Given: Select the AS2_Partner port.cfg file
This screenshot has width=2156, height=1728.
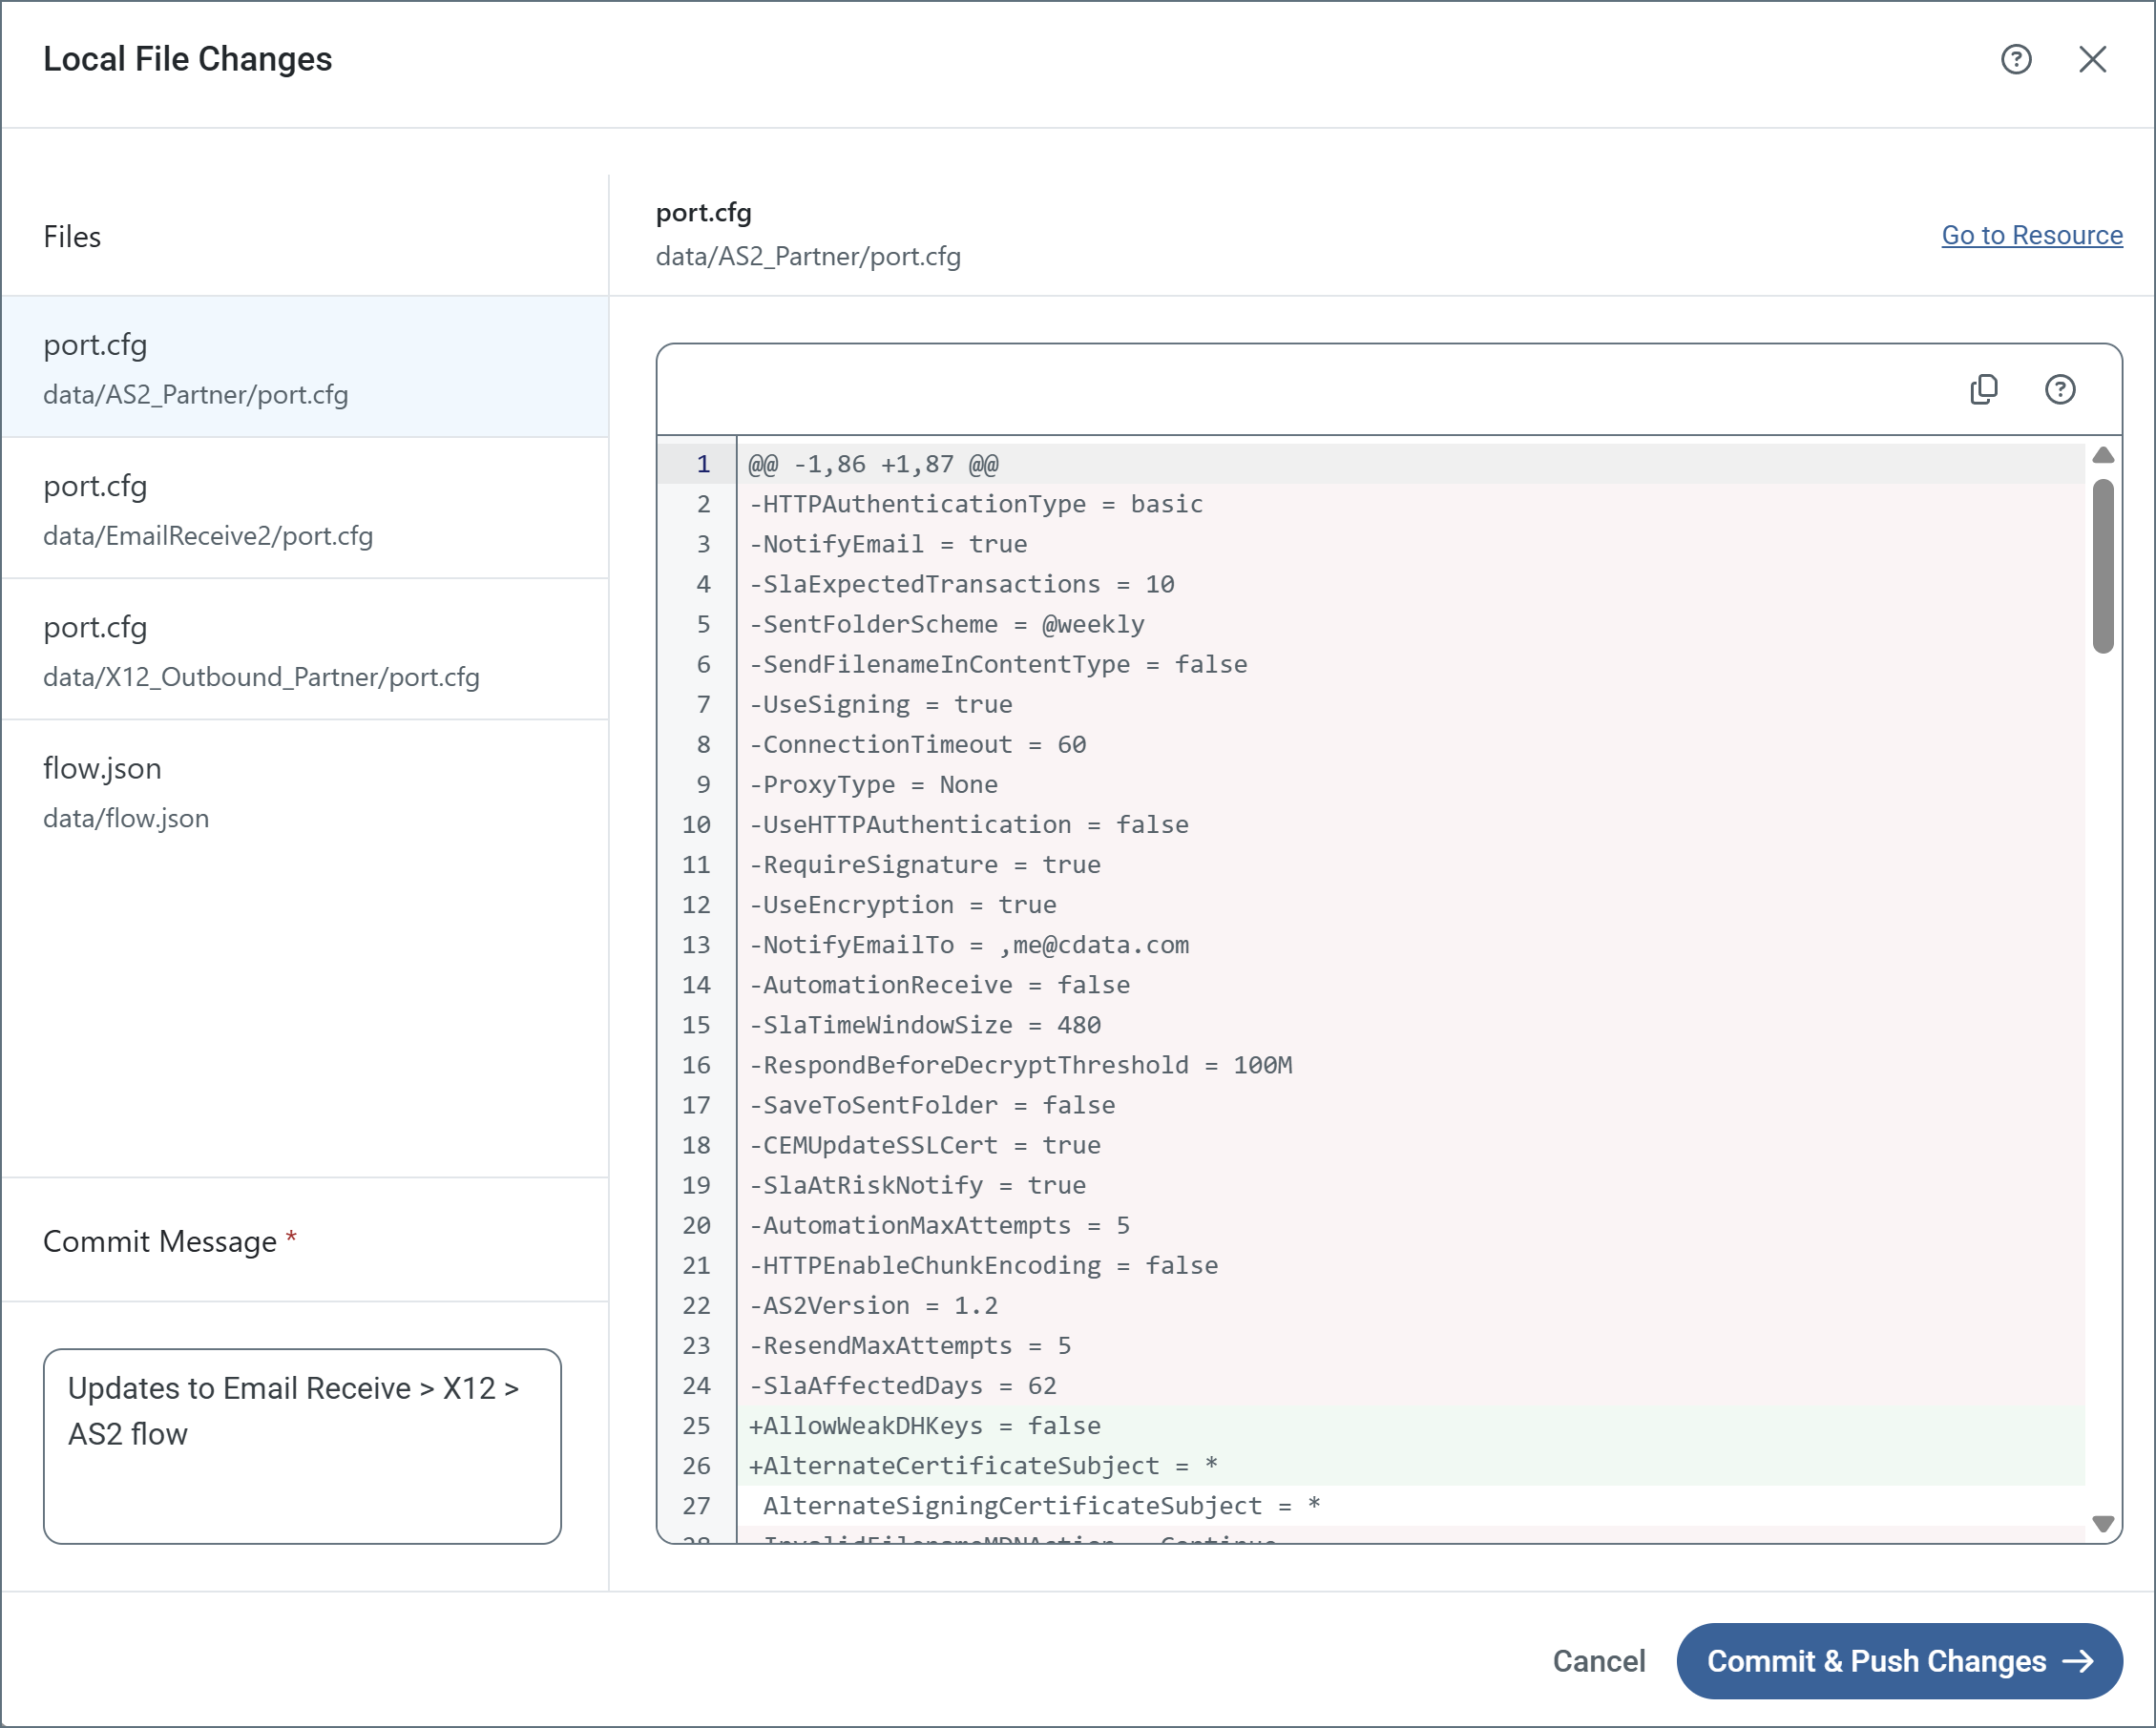Looking at the screenshot, I should (x=305, y=367).
